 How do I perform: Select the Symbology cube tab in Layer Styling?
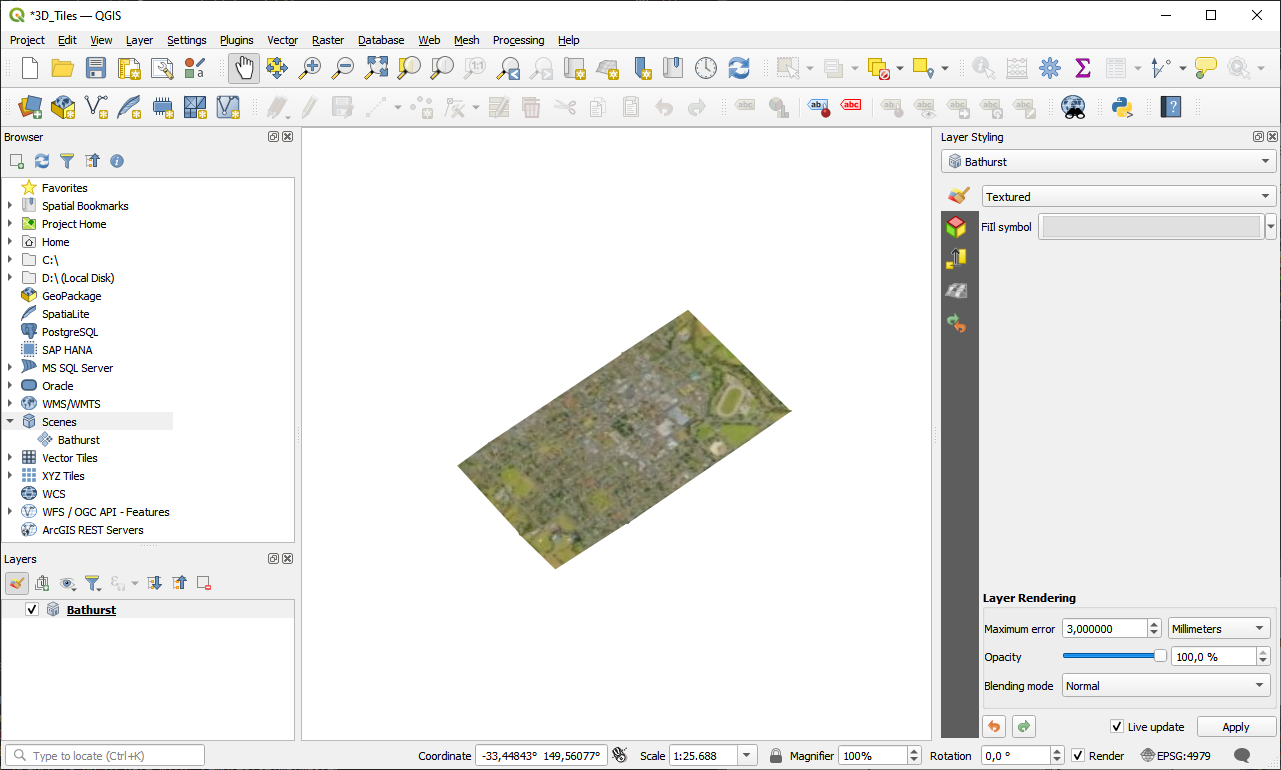click(x=957, y=227)
